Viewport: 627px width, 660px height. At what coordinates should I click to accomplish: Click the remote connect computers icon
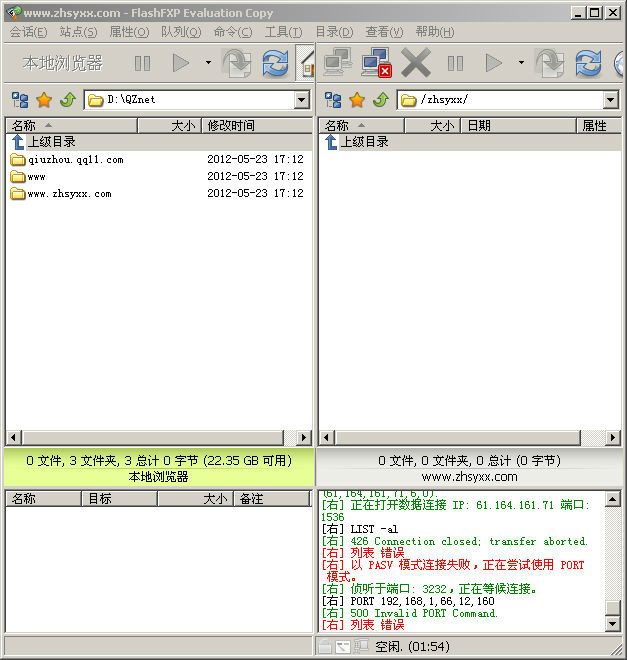click(338, 62)
